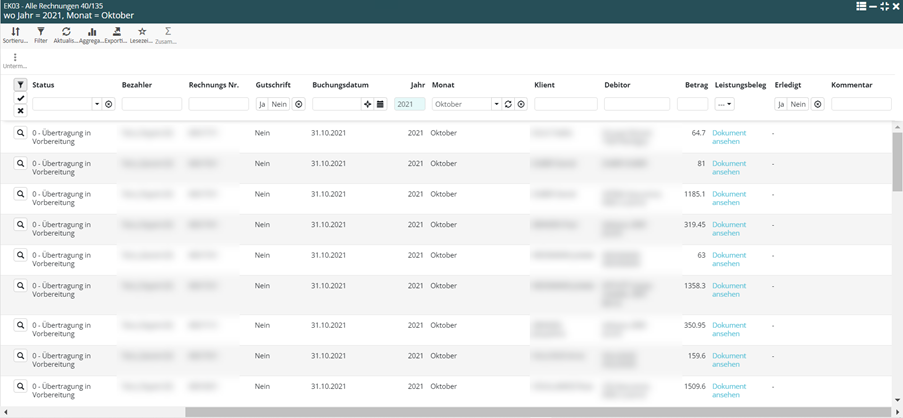Open the Untermenü three-dot menu
Image resolution: width=903 pixels, height=418 pixels.
pos(15,58)
